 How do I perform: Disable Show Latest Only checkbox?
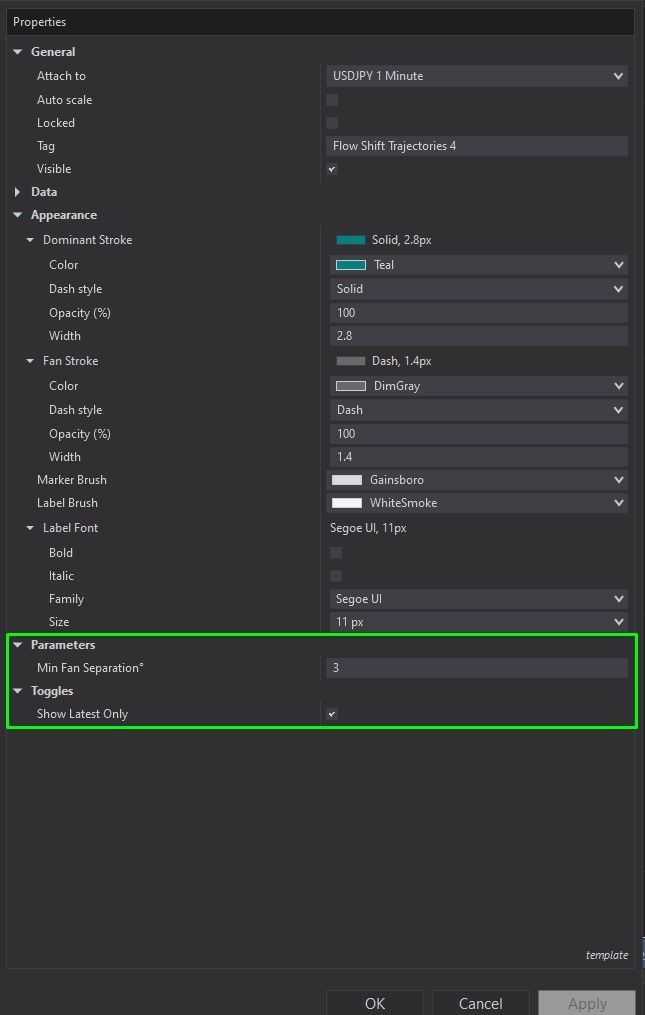tap(332, 714)
